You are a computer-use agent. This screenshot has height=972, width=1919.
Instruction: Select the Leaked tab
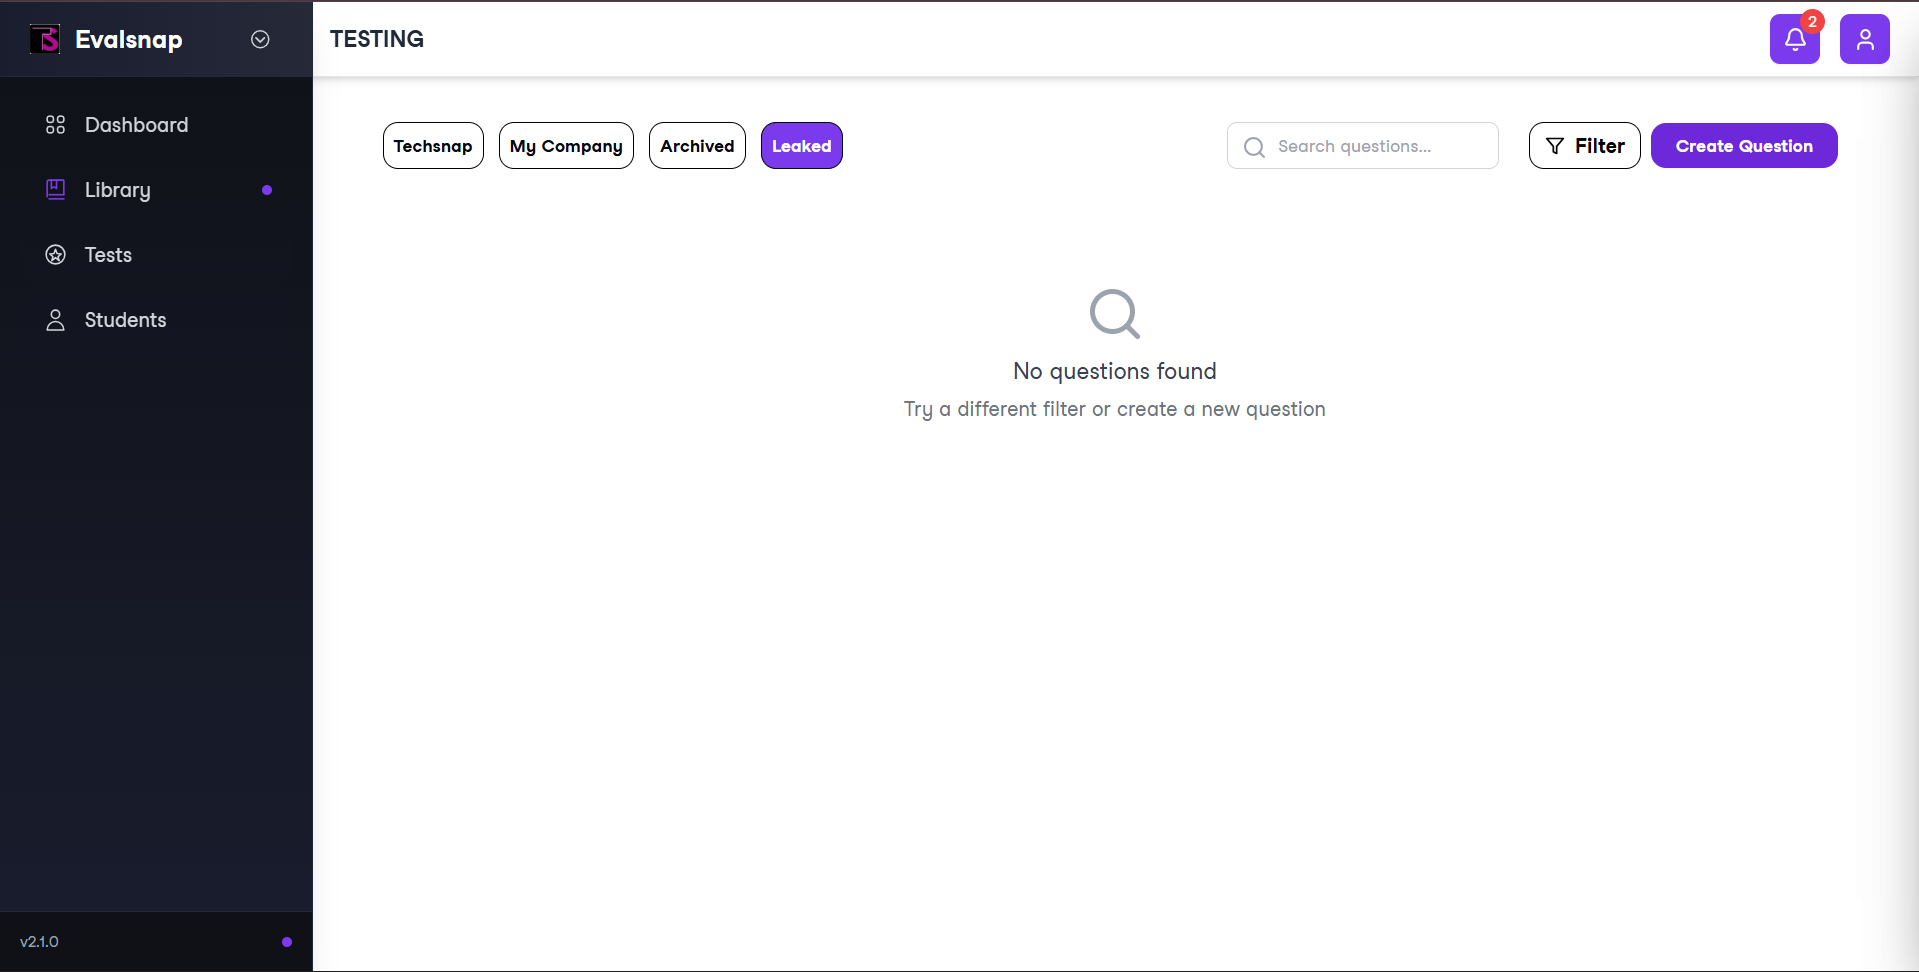(802, 146)
